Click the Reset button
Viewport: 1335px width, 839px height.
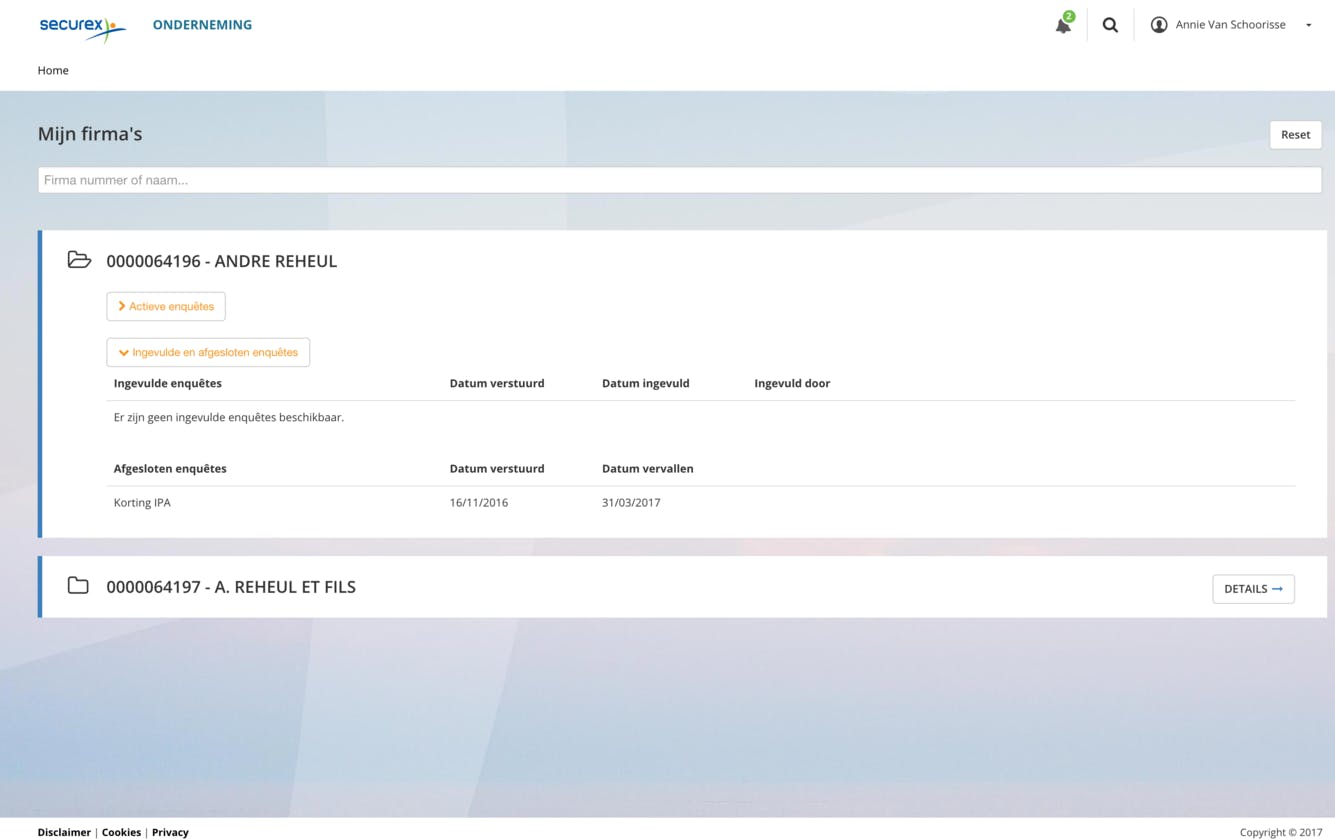point(1295,134)
